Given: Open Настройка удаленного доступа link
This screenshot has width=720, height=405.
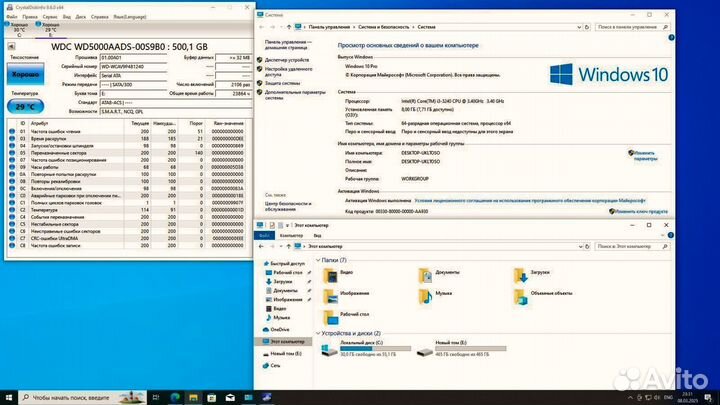Looking at the screenshot, I should tap(288, 72).
